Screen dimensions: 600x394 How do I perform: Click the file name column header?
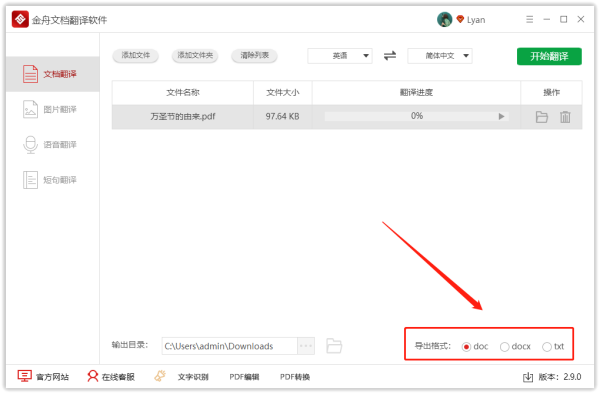click(x=183, y=93)
